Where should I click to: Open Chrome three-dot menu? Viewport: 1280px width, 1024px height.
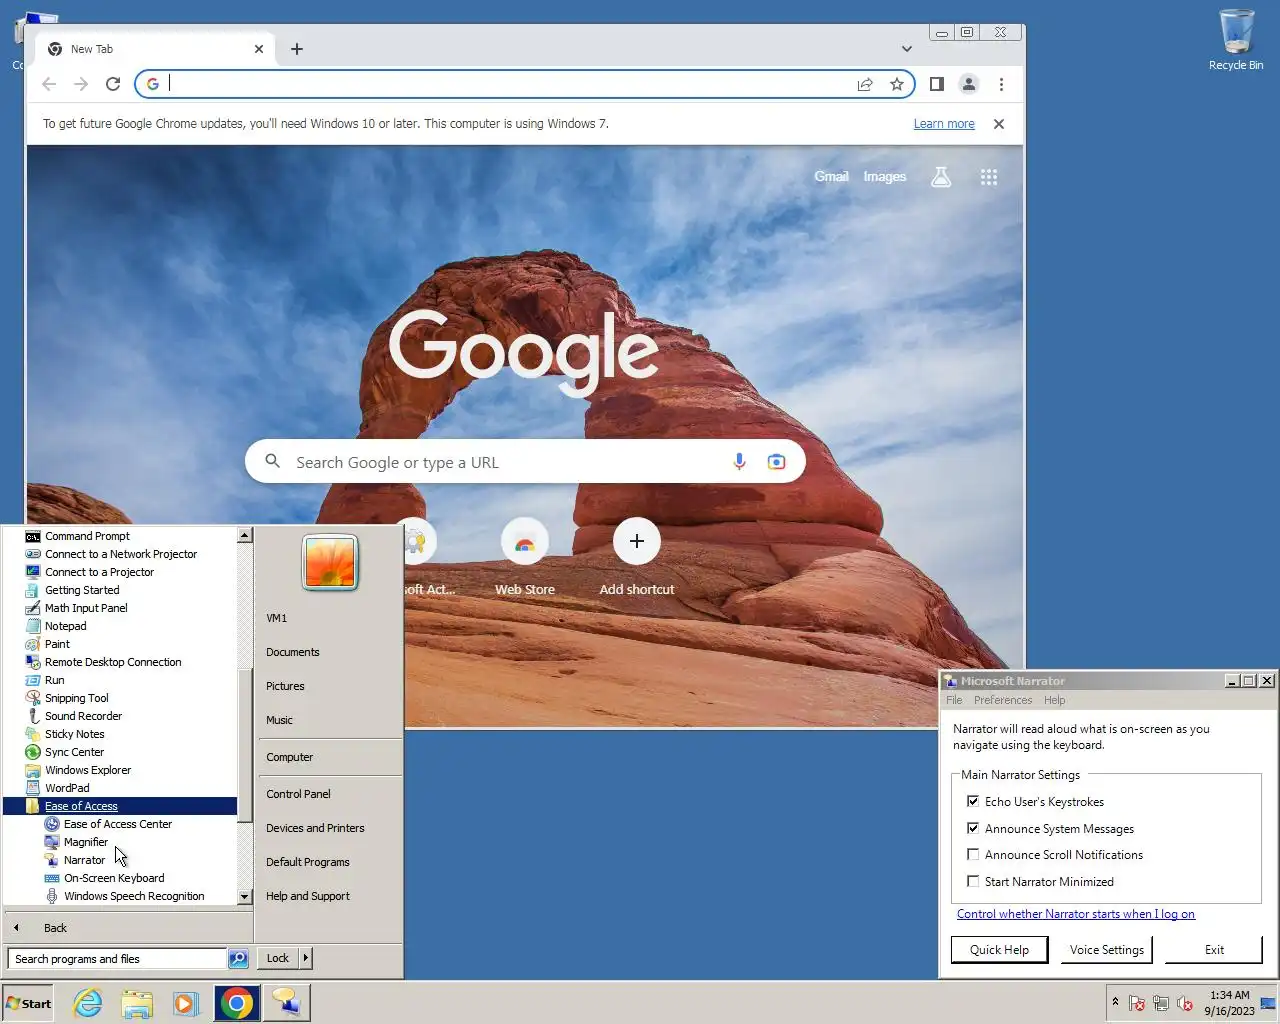coord(1001,84)
